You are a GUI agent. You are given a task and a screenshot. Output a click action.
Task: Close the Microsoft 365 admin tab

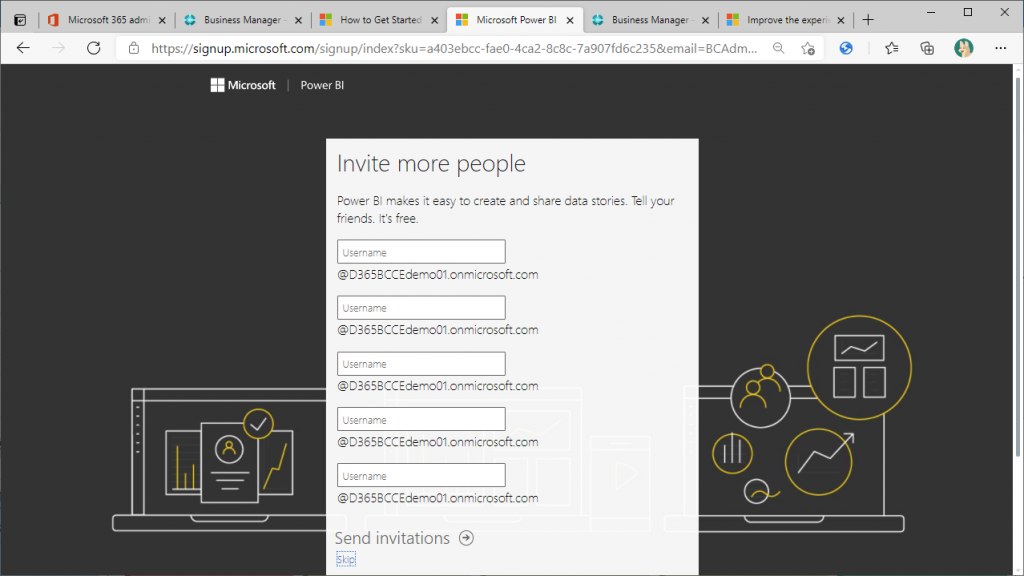(162, 20)
